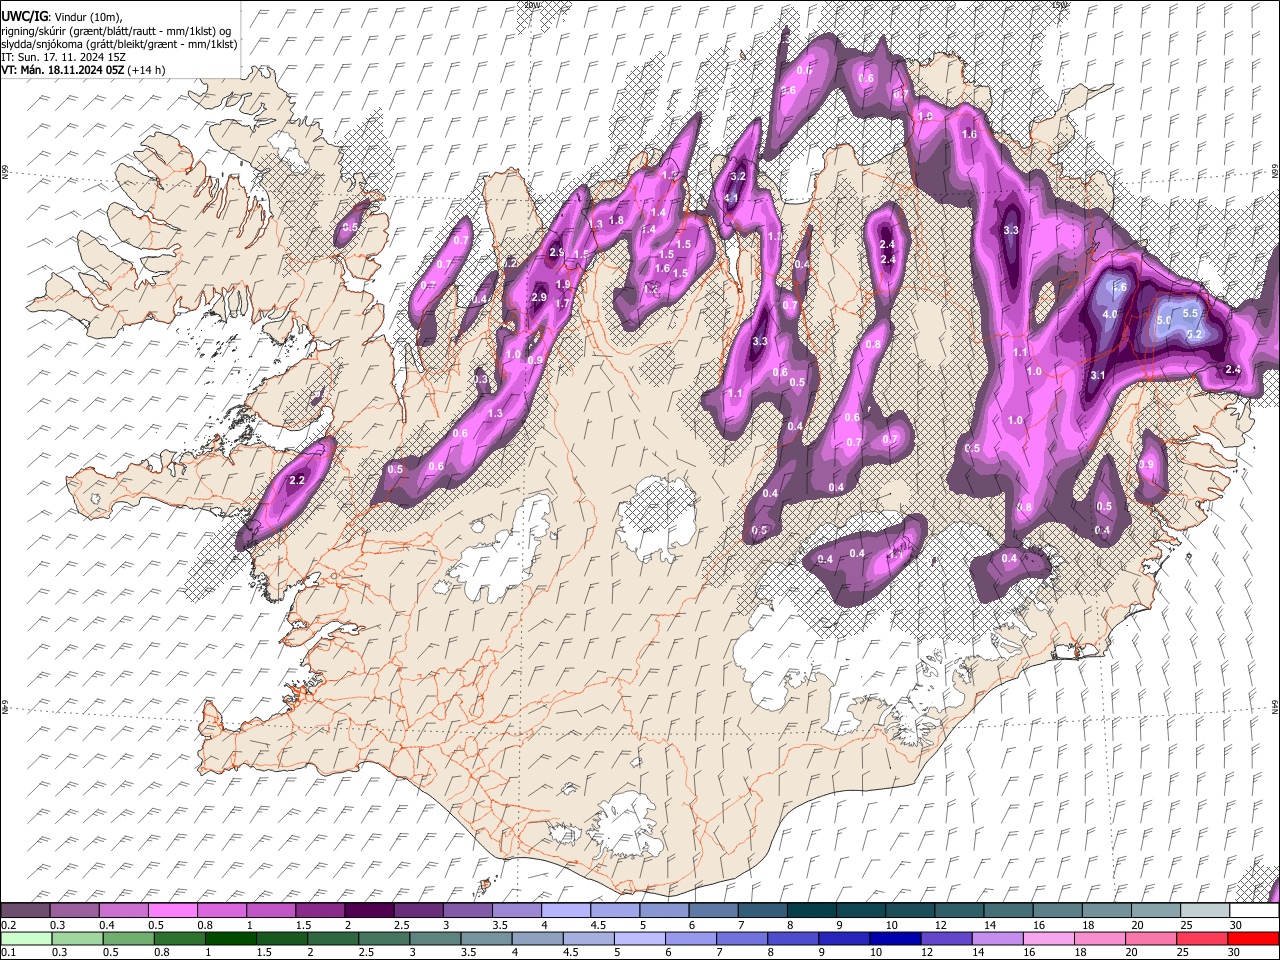This screenshot has width=1280, height=960.
Task: Click the upper legend swatch between 0.3 and 0.4
Action: 74,911
